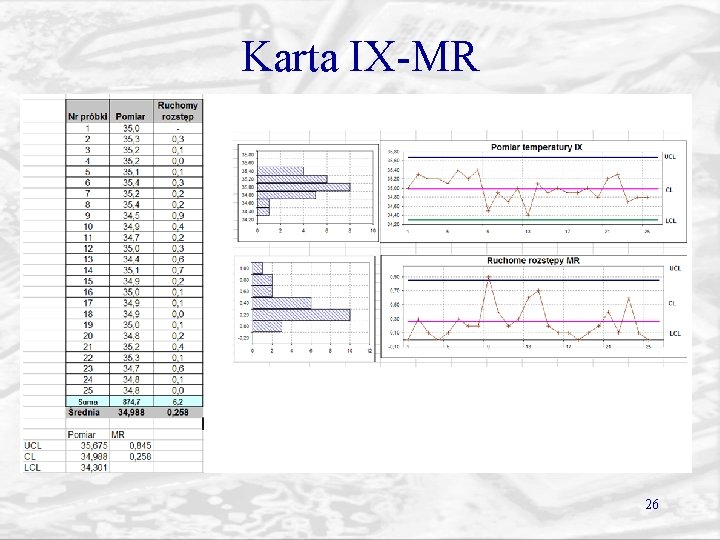Click the mean value 34,988 in the Średnia row
Image resolution: width=720 pixels, height=540 pixels.
(131, 412)
